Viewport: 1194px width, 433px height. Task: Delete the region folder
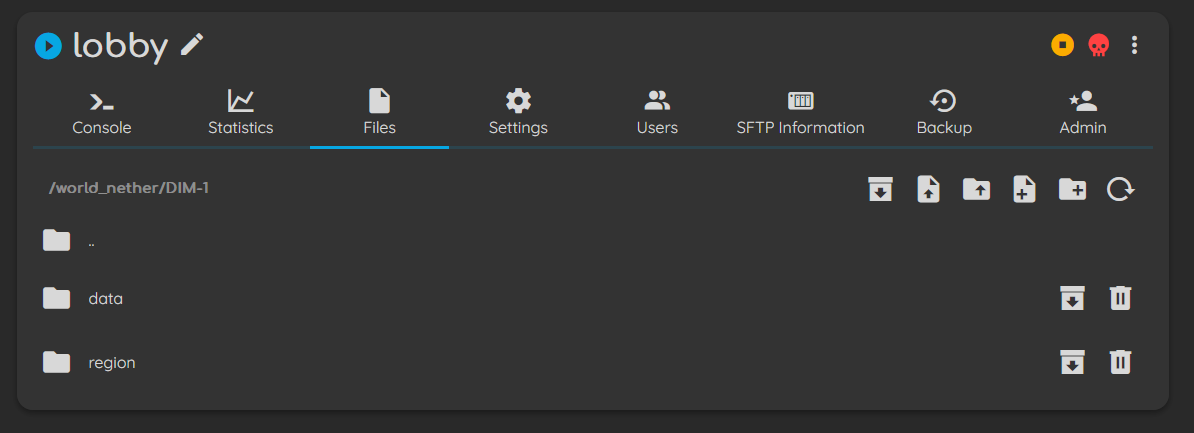[1120, 362]
